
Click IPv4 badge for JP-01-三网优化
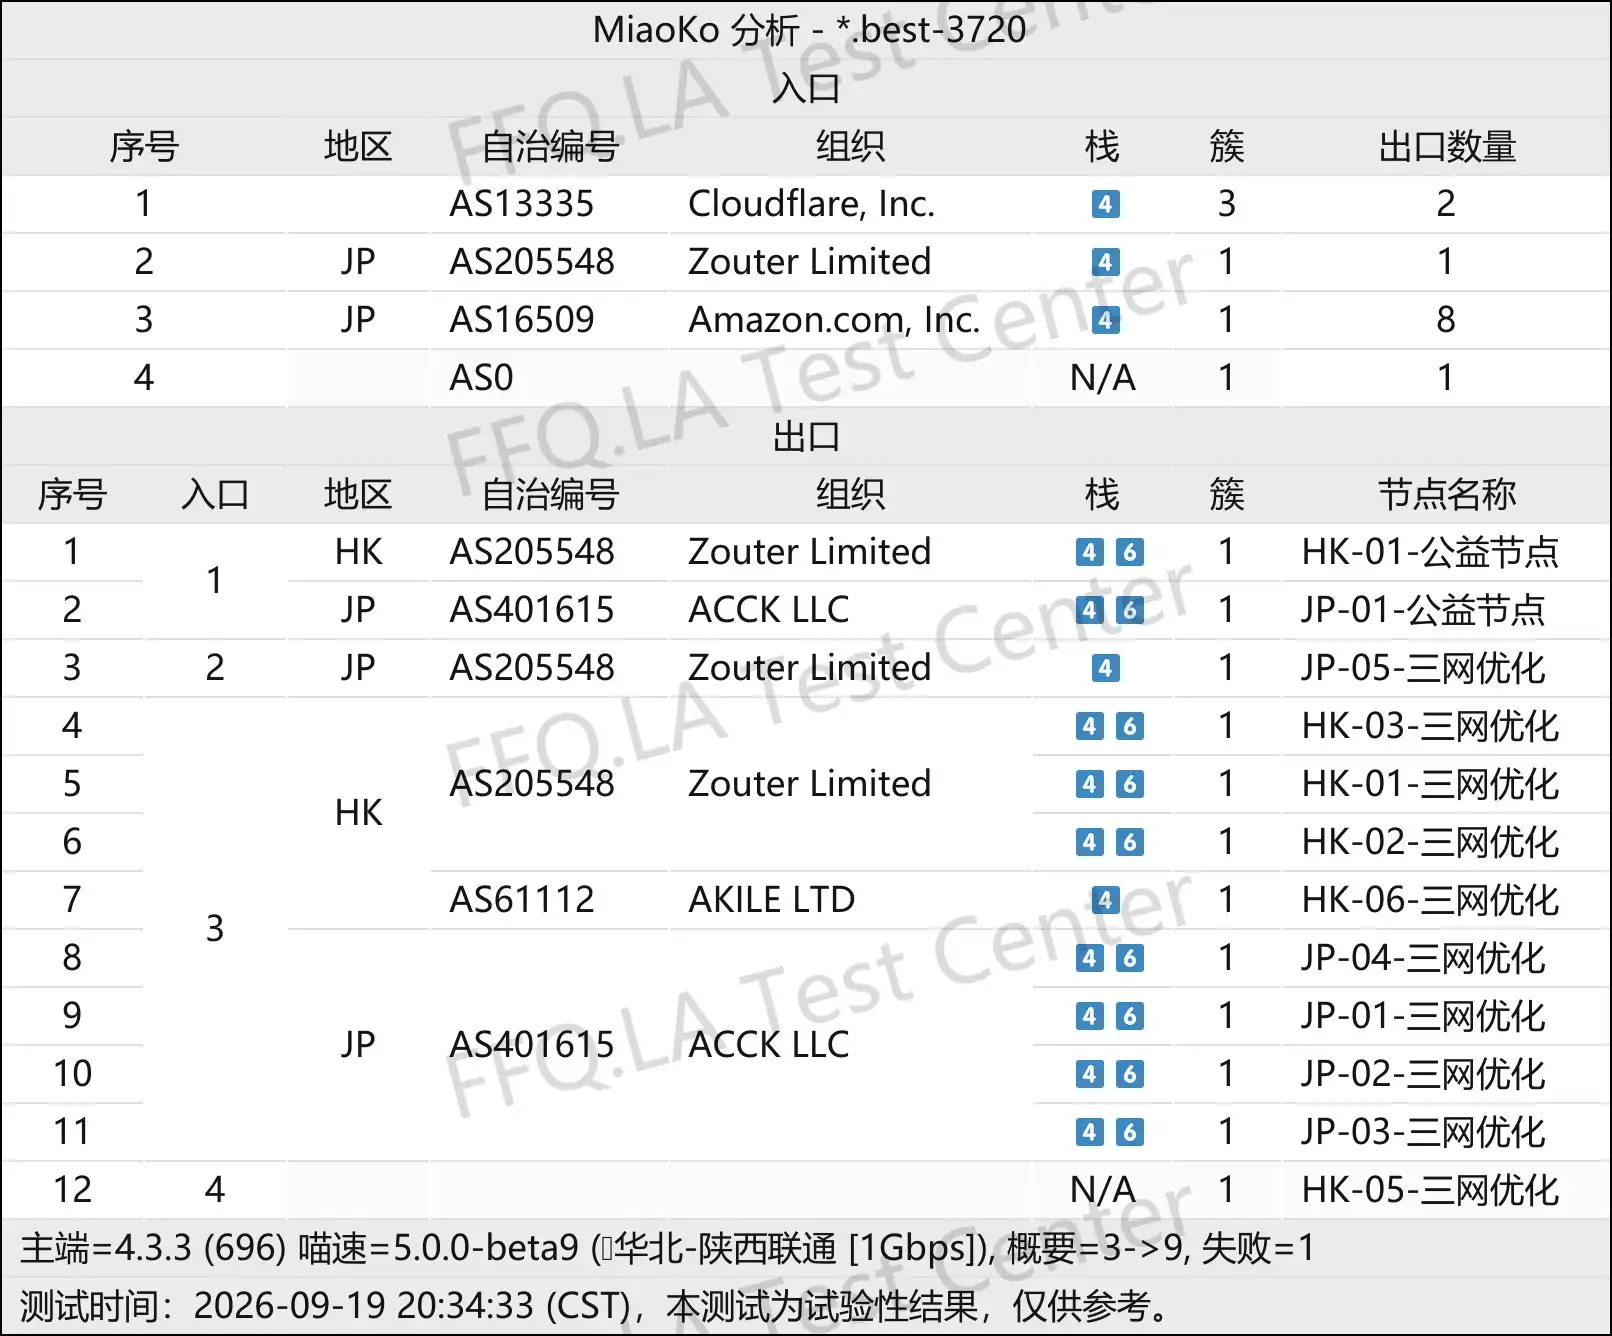point(1089,1016)
